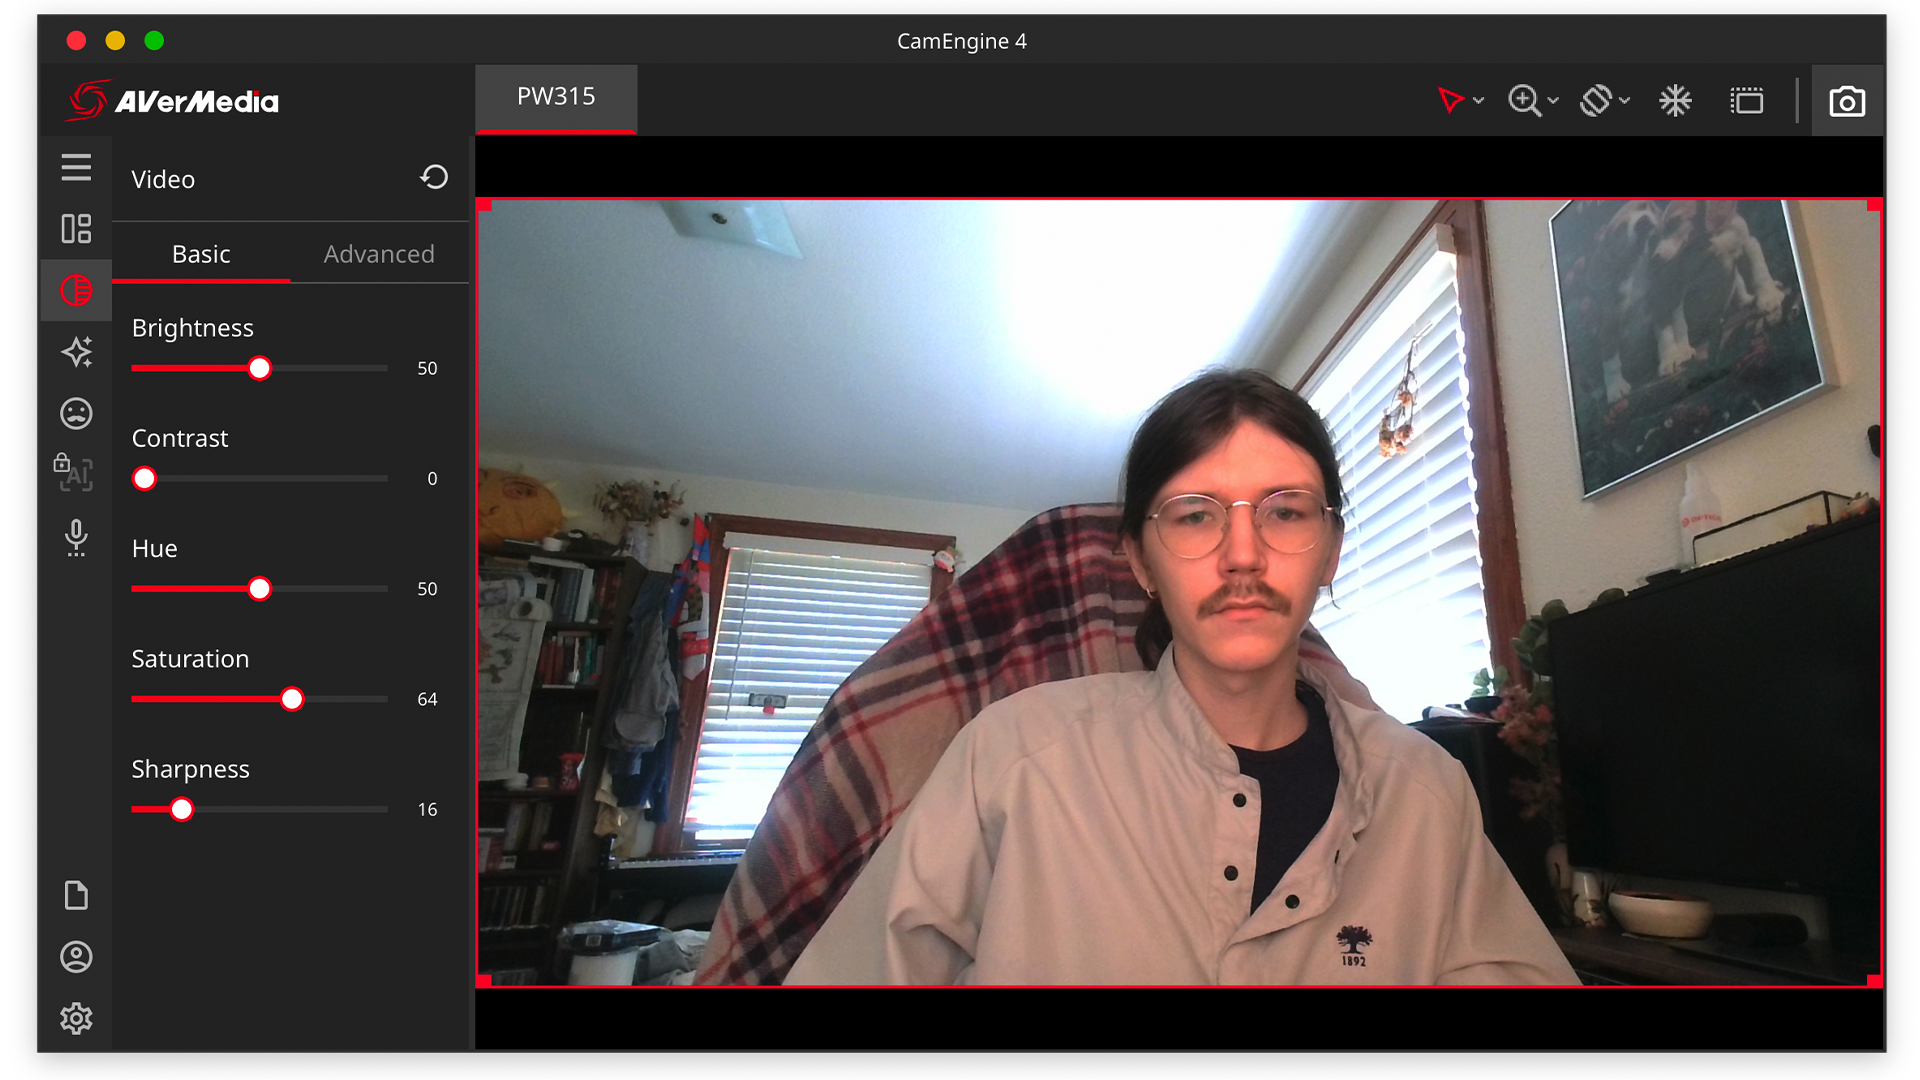Select the PW315 camera tab
The image size is (1920, 1080).
[556, 97]
